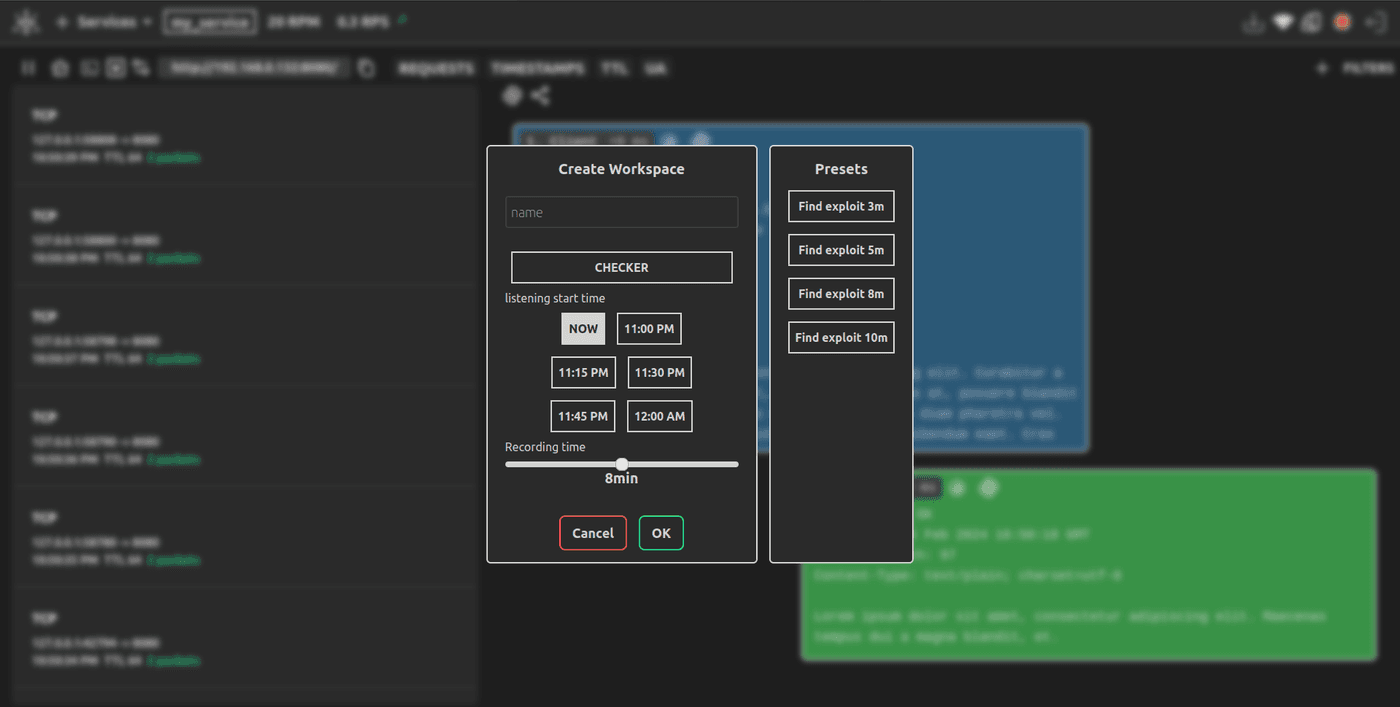Click the share icon above the packet view

click(540, 96)
